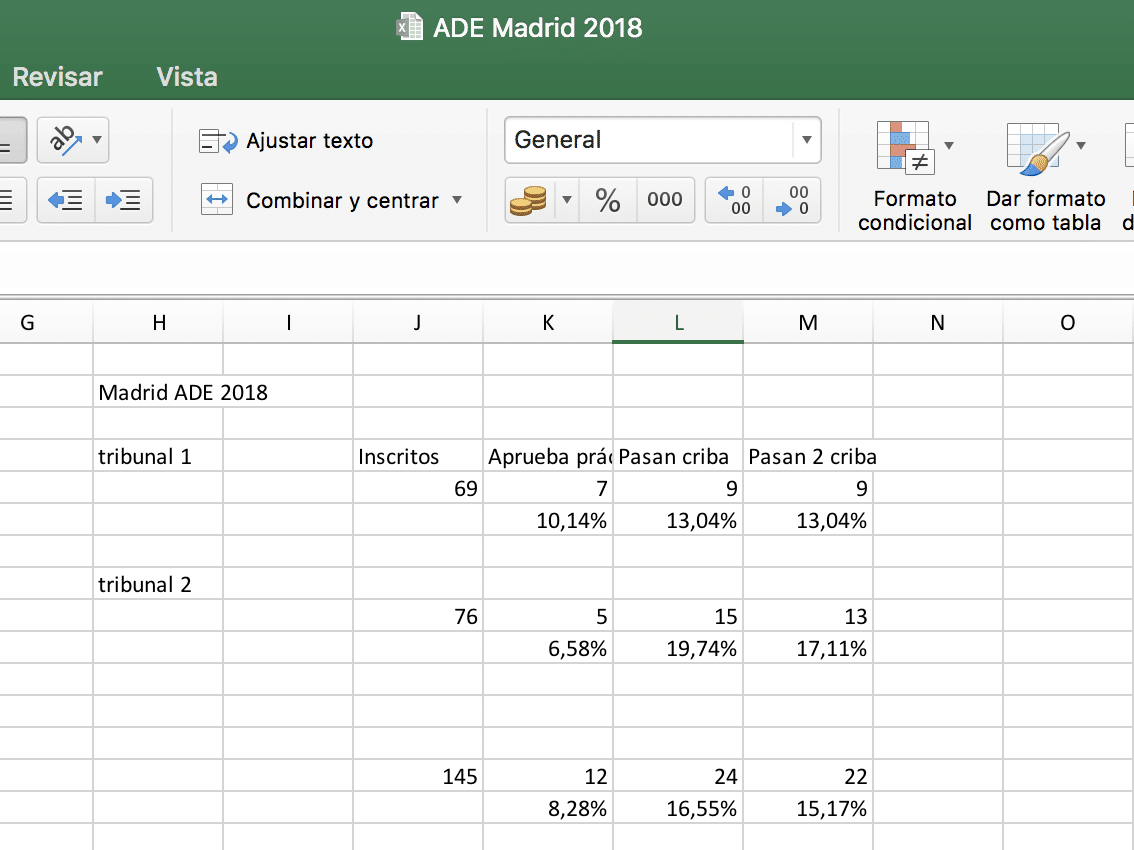This screenshot has width=1134, height=850.
Task: Click the Ajustar texto wrap icon
Action: pyautogui.click(x=218, y=141)
